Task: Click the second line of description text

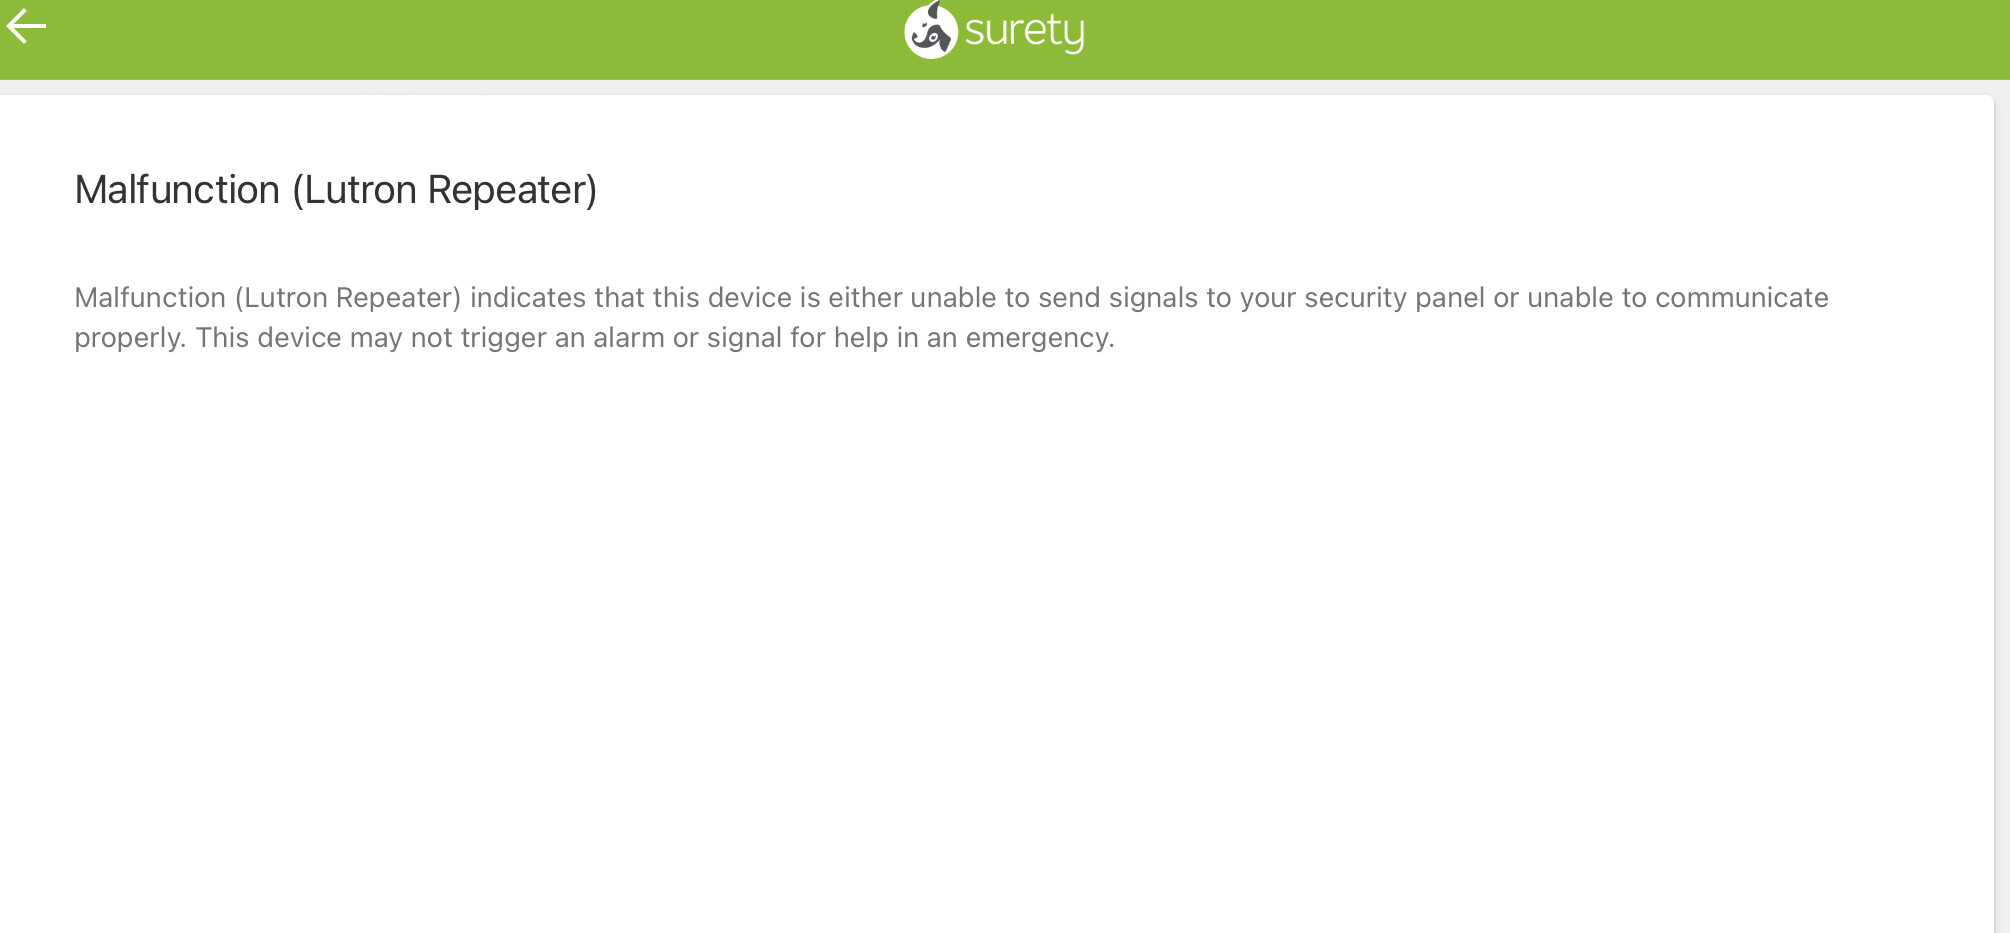Action: pyautogui.click(x=594, y=338)
